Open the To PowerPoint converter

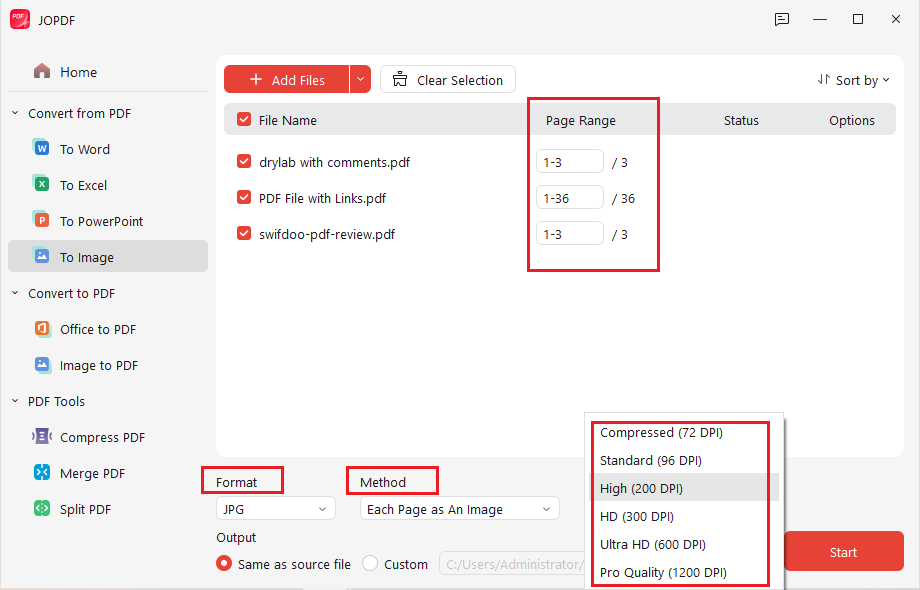(x=108, y=221)
